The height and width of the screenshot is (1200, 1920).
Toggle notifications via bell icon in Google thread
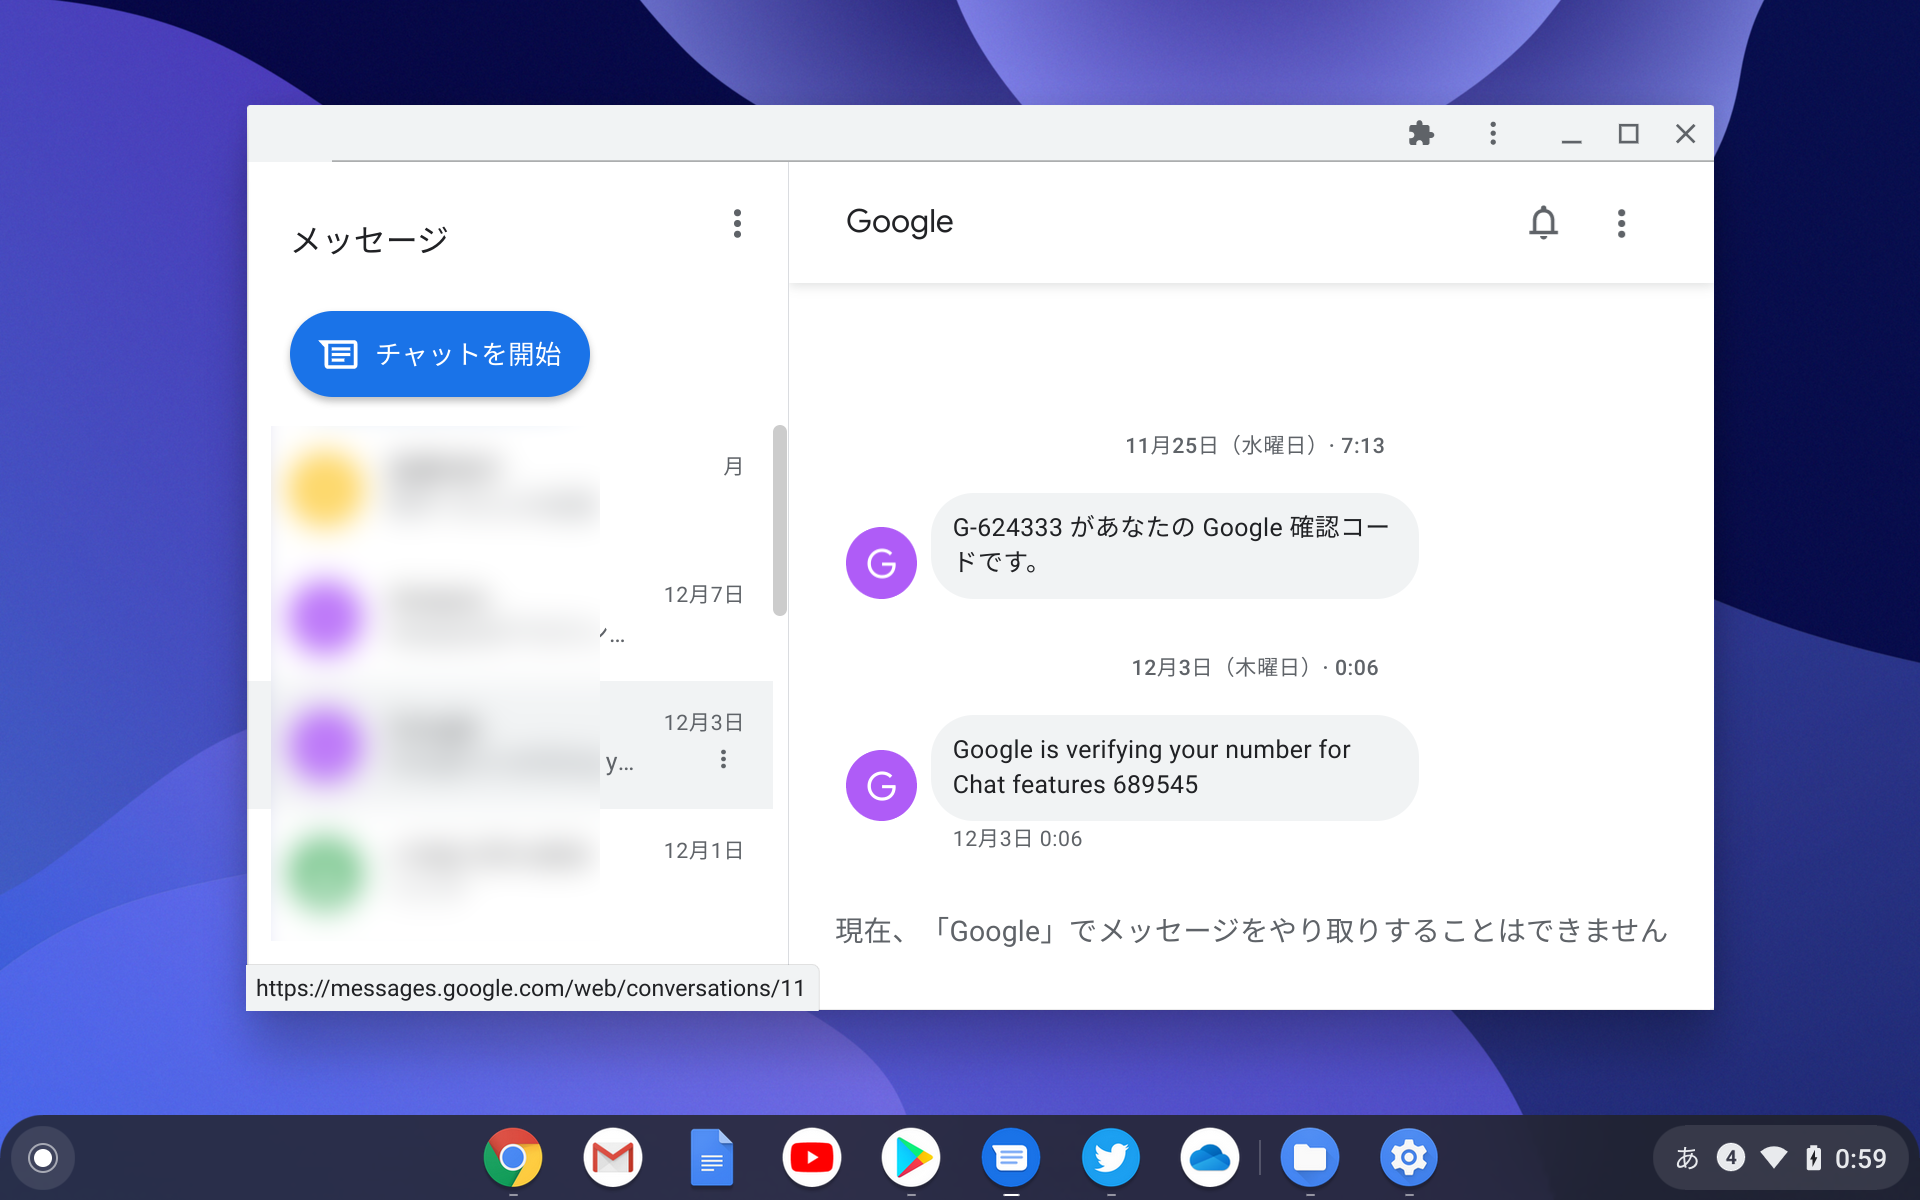tap(1542, 223)
